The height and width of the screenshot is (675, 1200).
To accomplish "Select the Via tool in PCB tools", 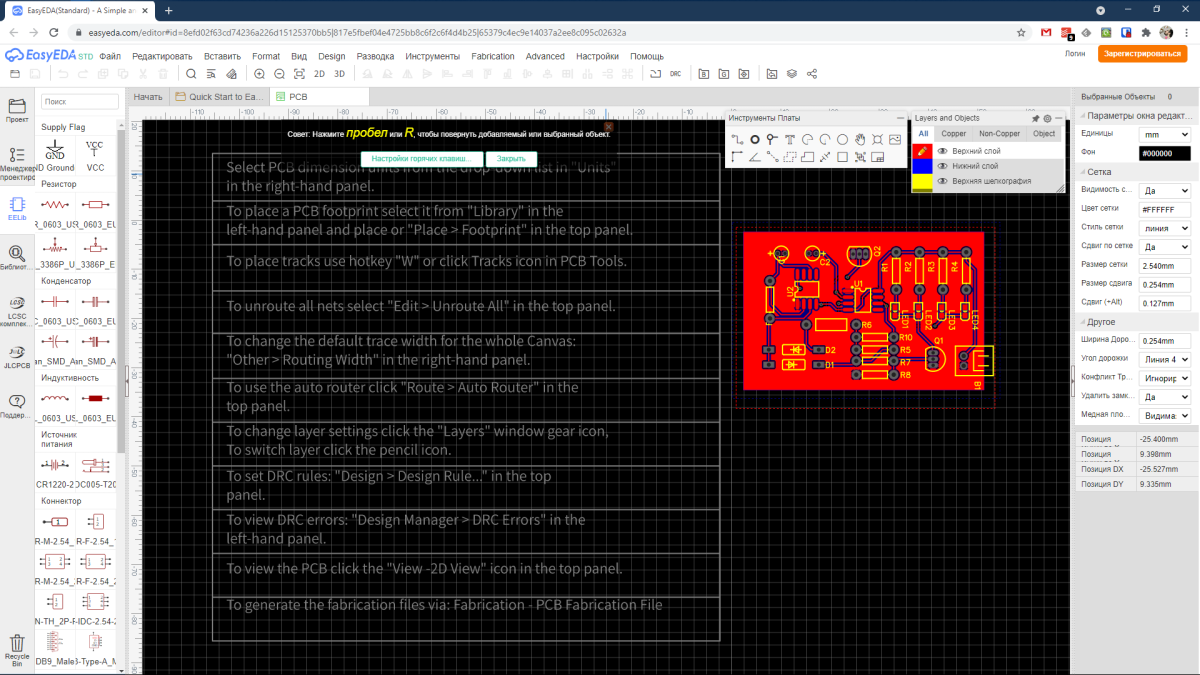I will [x=772, y=140].
